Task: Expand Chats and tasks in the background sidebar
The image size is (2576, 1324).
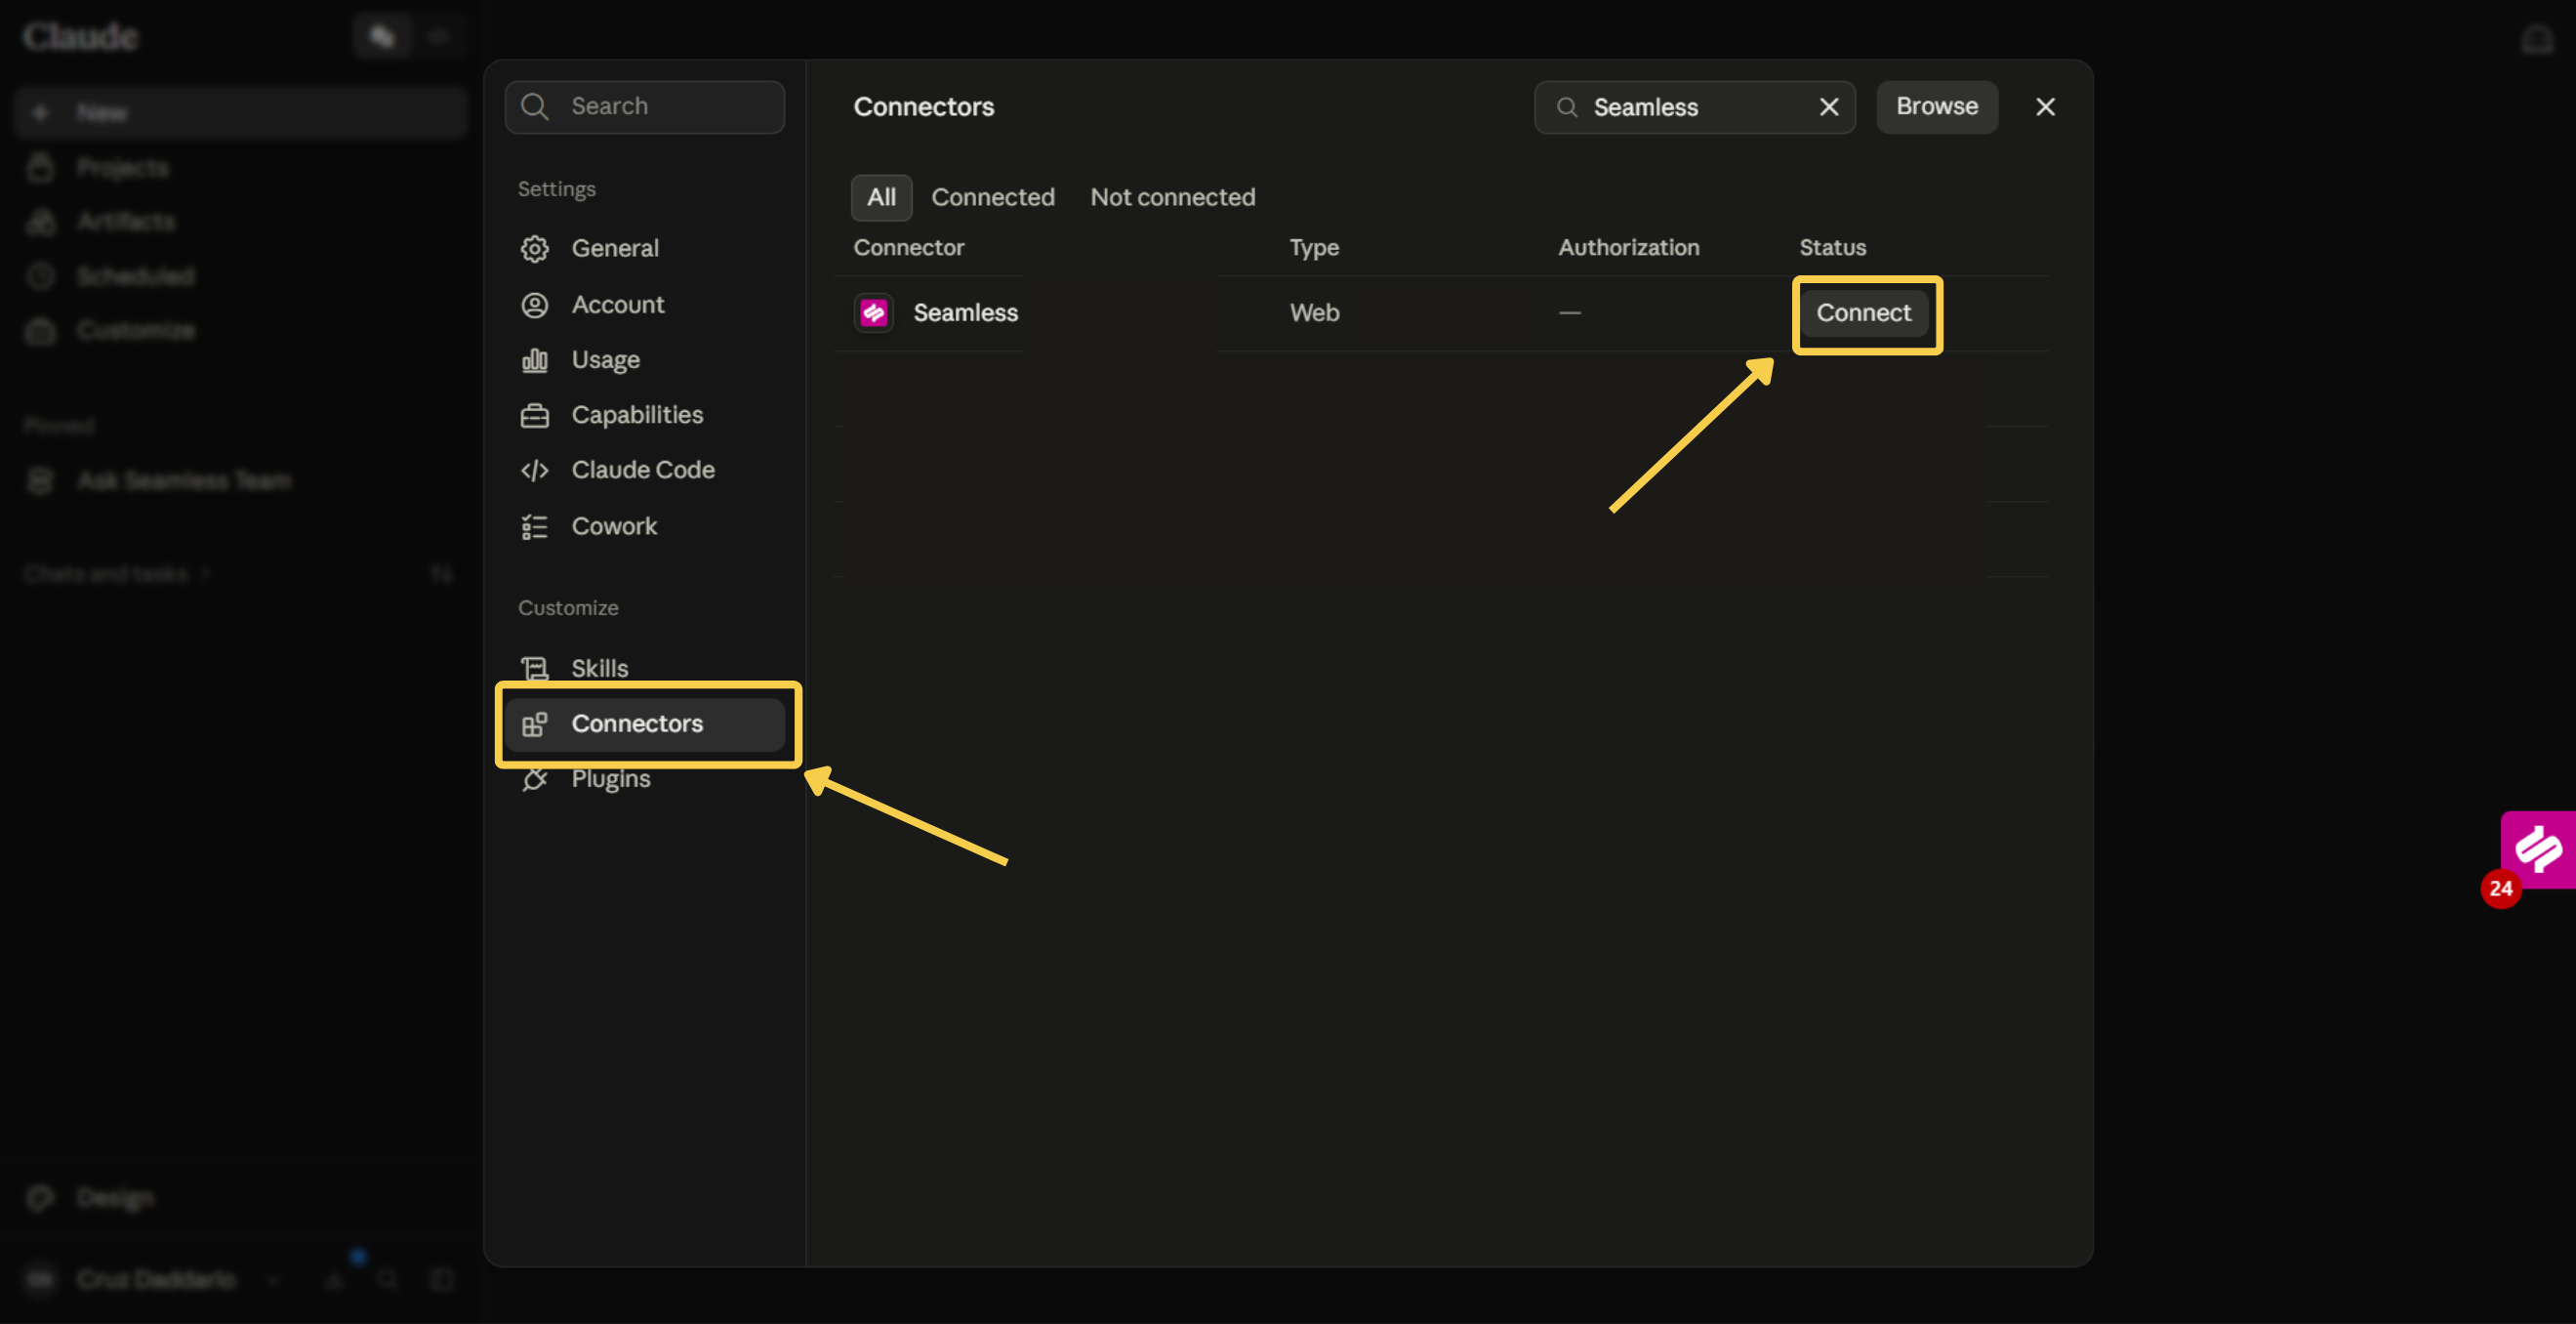Action: click(x=117, y=573)
